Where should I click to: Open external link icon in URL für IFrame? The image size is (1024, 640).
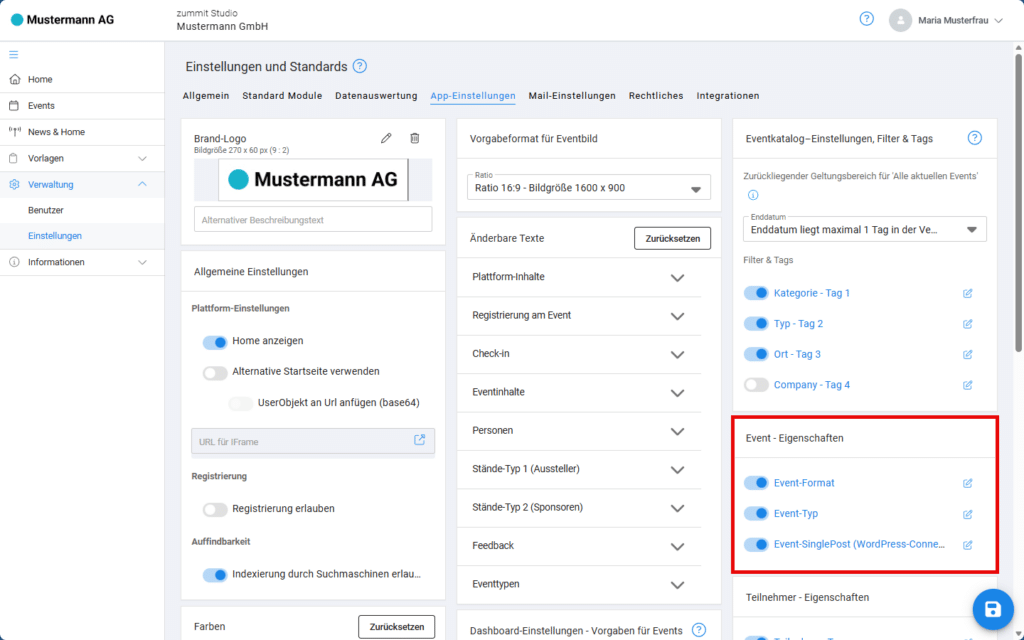(419, 440)
